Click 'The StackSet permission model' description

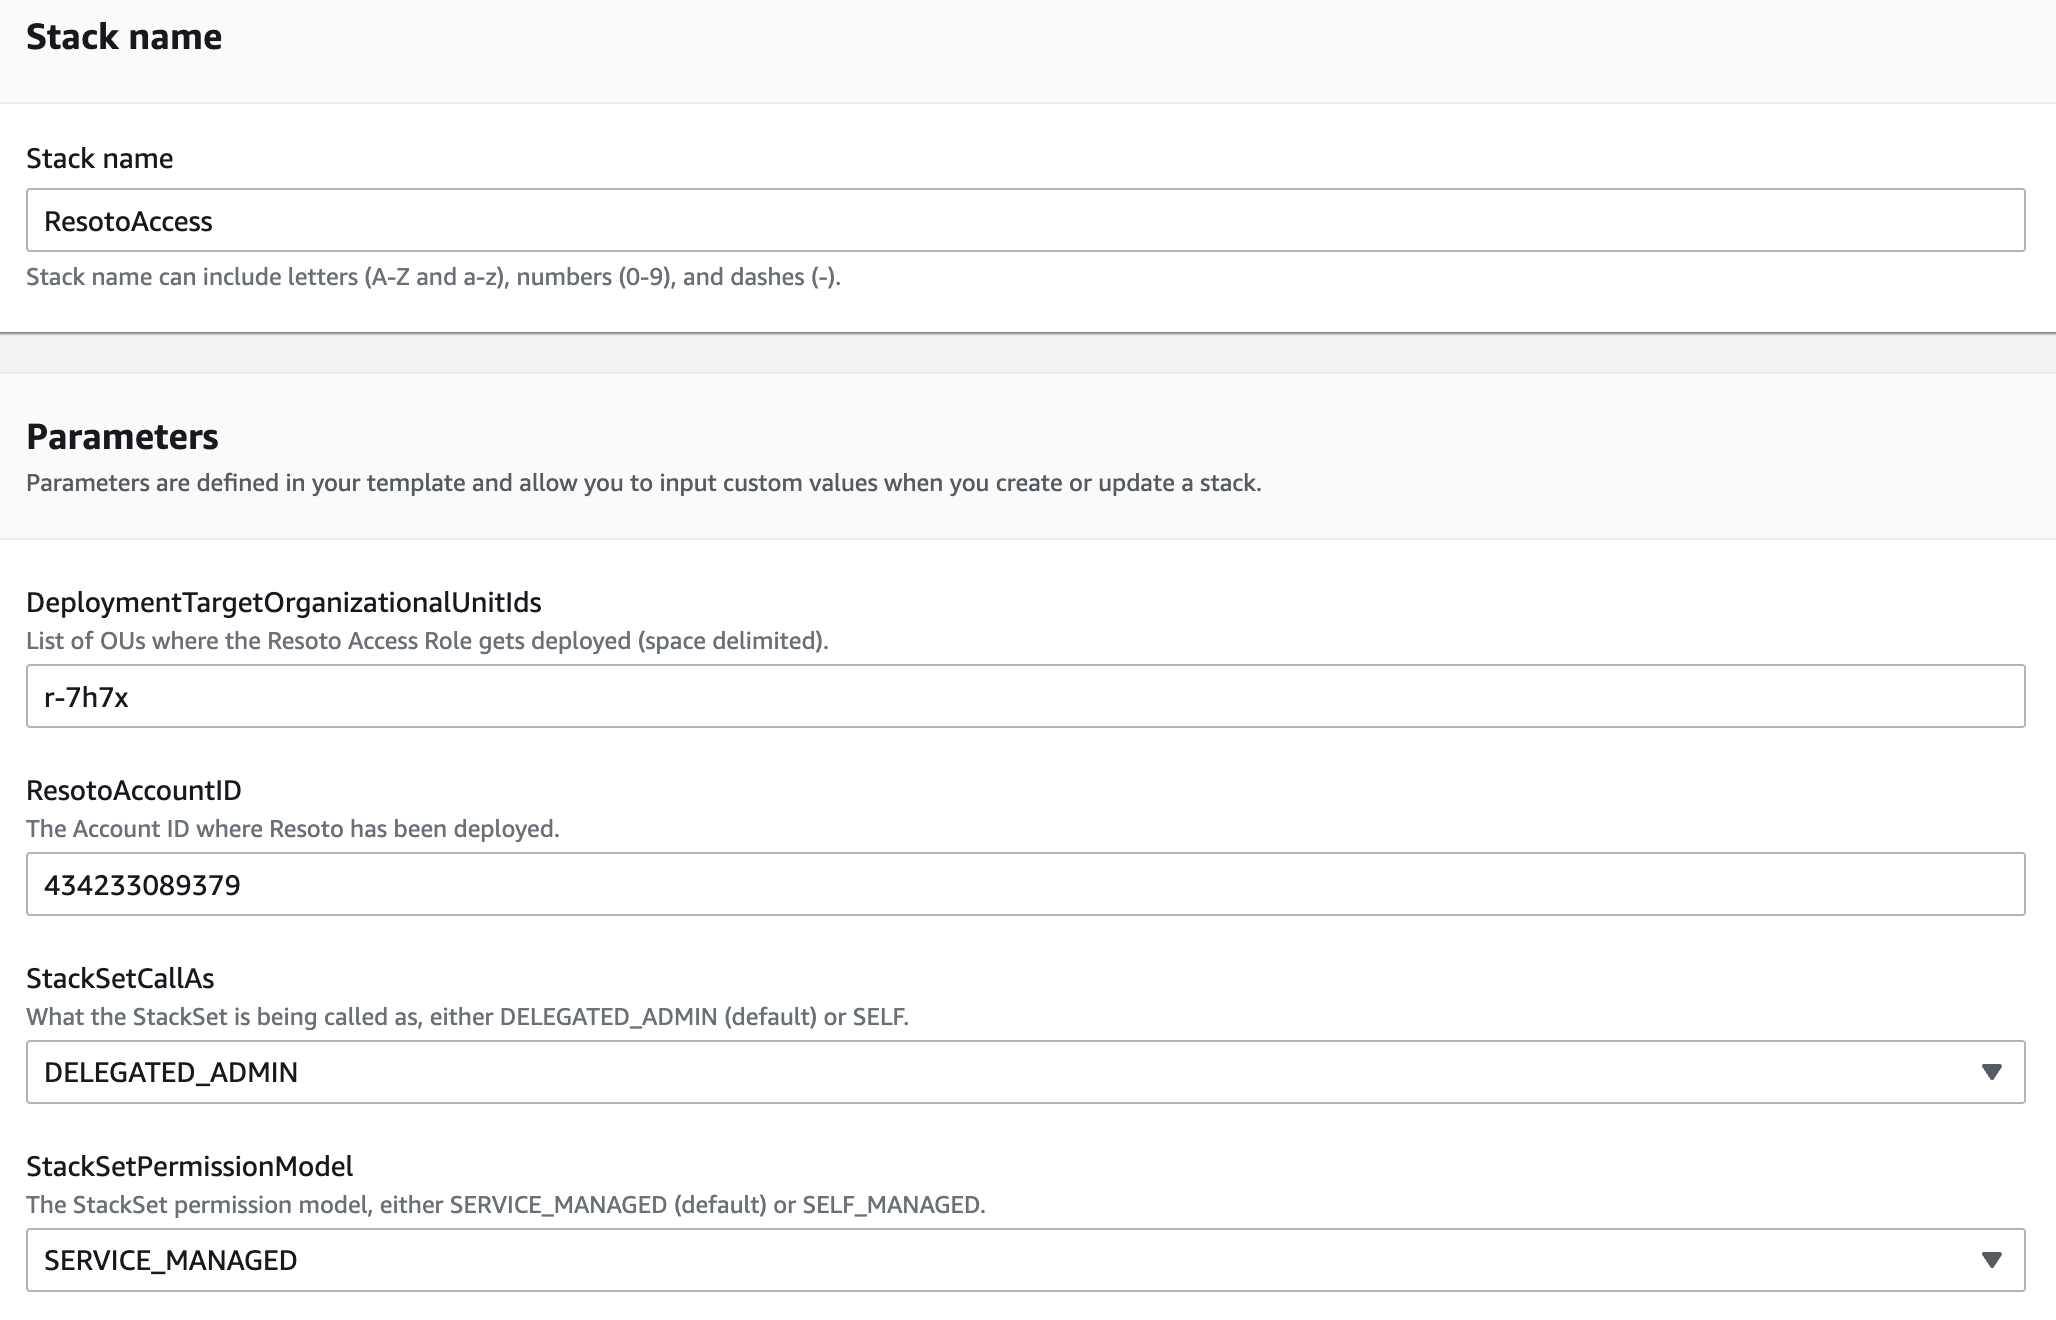[506, 1205]
